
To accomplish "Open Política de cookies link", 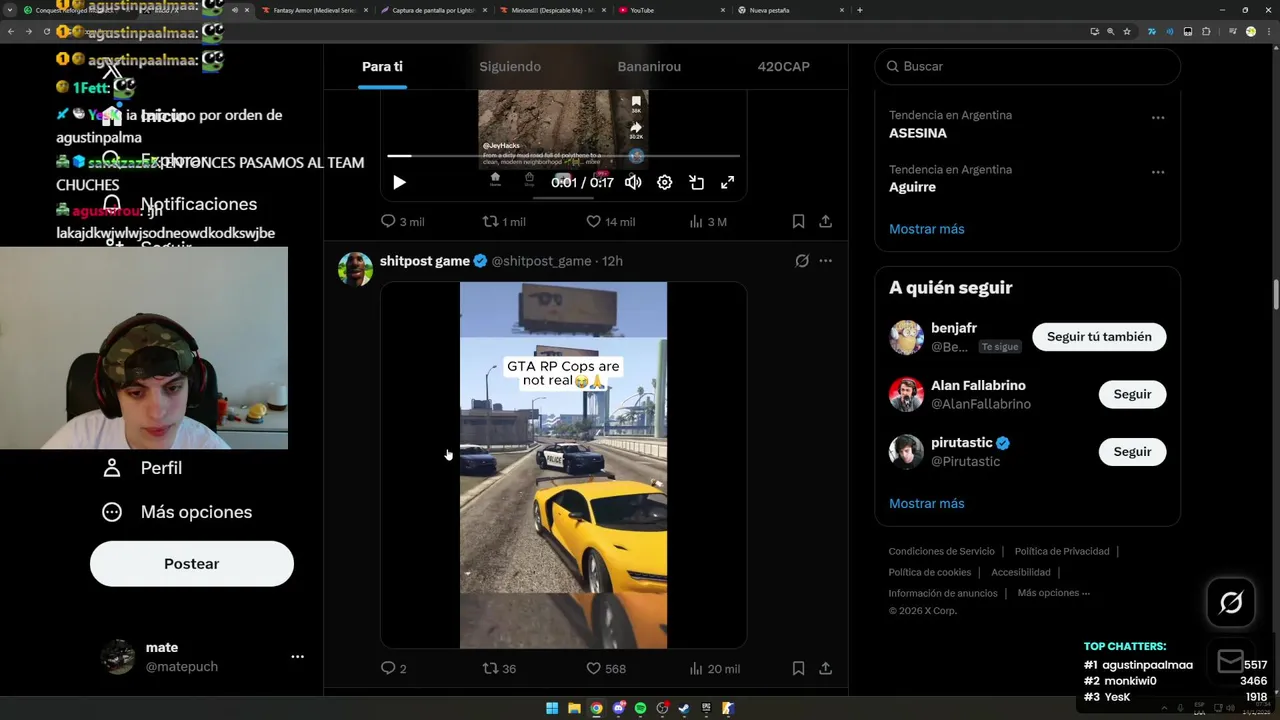I will pyautogui.click(x=930, y=572).
